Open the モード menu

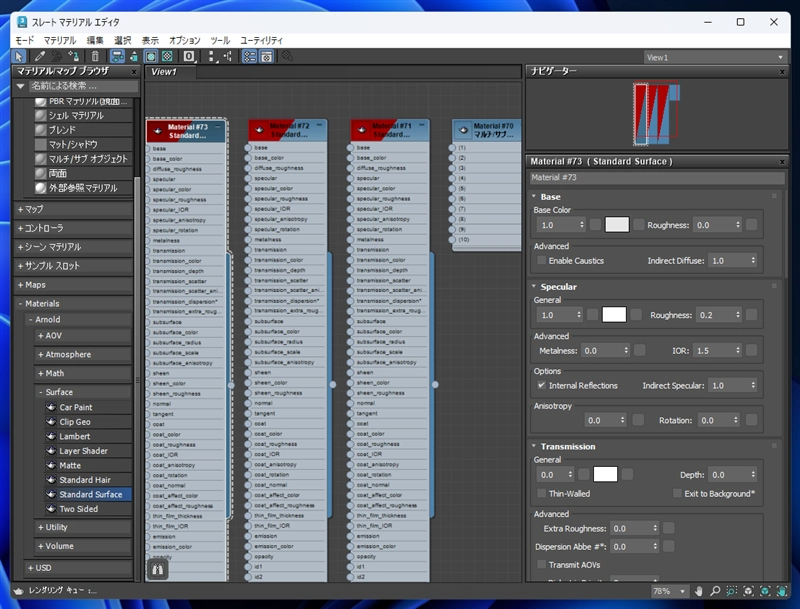click(24, 40)
